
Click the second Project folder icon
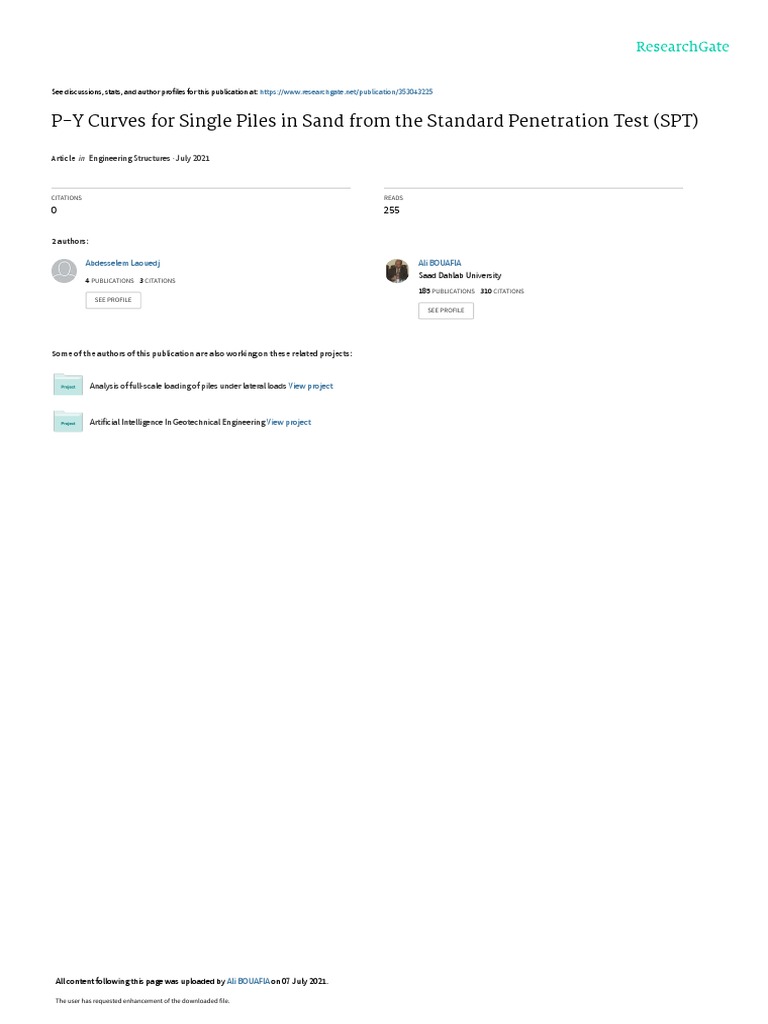68,421
